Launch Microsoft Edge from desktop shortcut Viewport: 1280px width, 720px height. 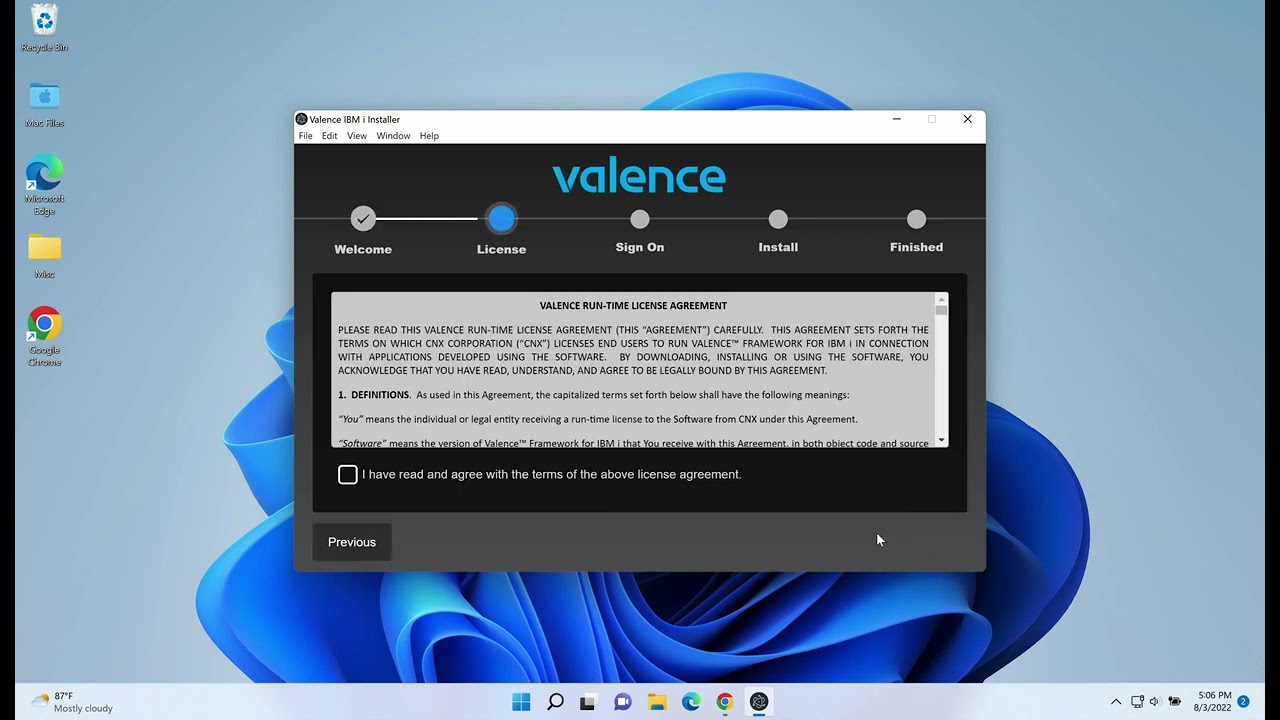click(44, 186)
